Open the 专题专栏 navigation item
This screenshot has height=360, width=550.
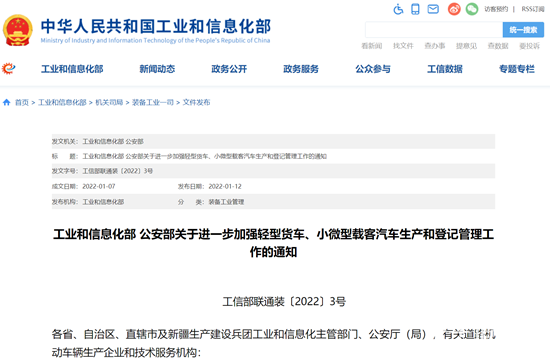tap(517, 69)
